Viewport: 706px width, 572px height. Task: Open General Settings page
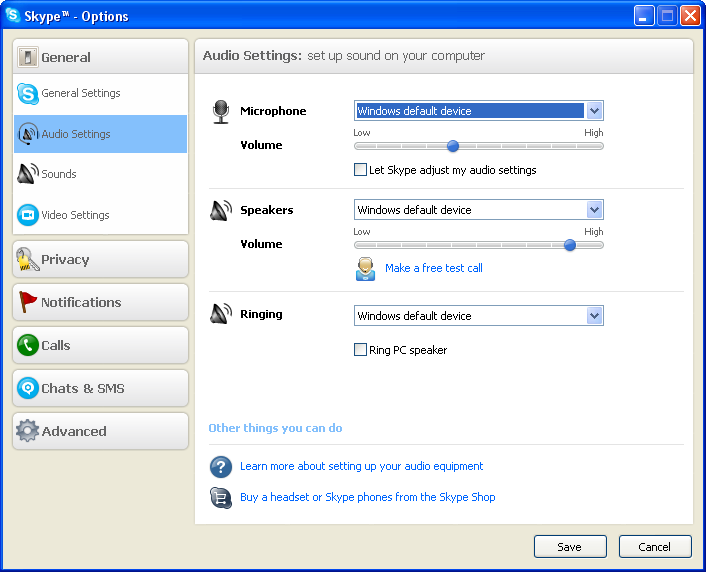pos(100,94)
